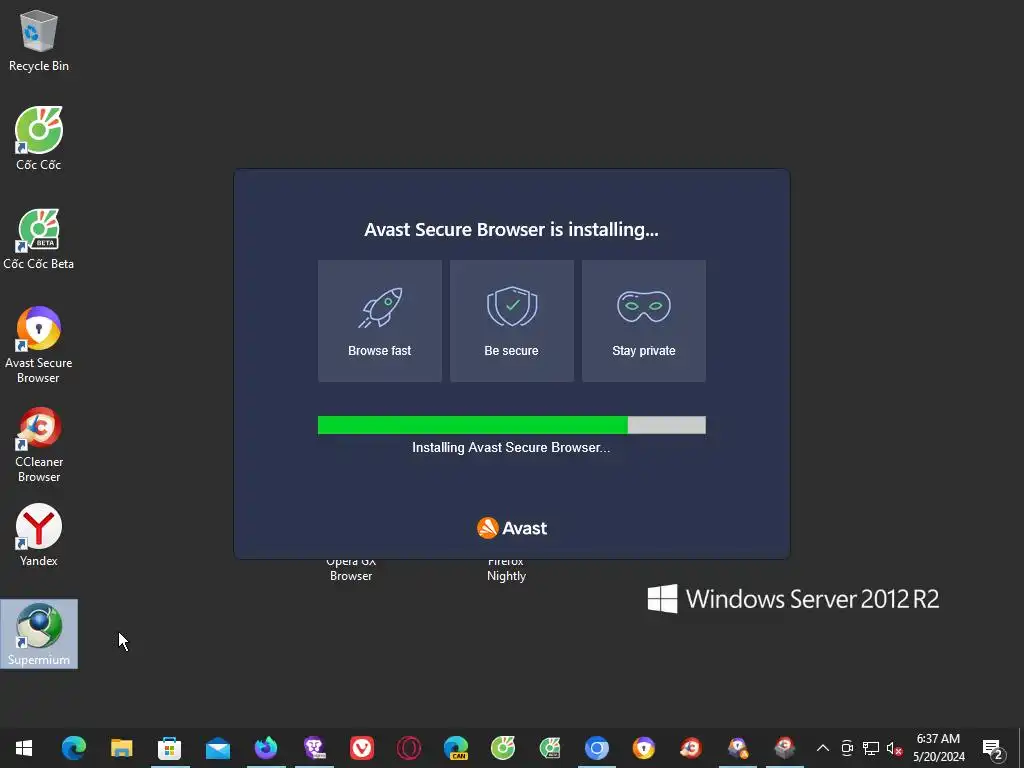Click the Avast logo in the installer
The image size is (1024, 768).
[x=512, y=528]
